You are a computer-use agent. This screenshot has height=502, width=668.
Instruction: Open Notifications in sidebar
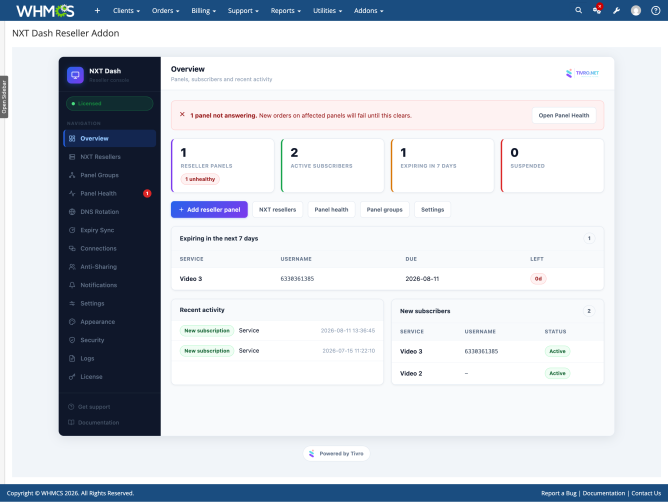click(109, 285)
